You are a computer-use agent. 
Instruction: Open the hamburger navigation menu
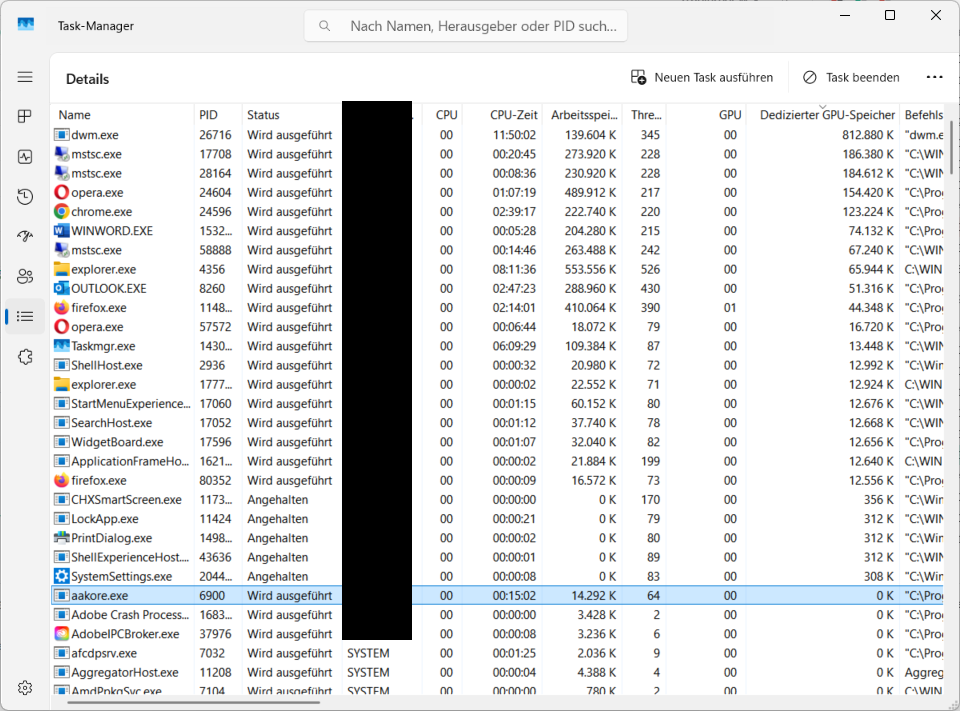click(25, 77)
